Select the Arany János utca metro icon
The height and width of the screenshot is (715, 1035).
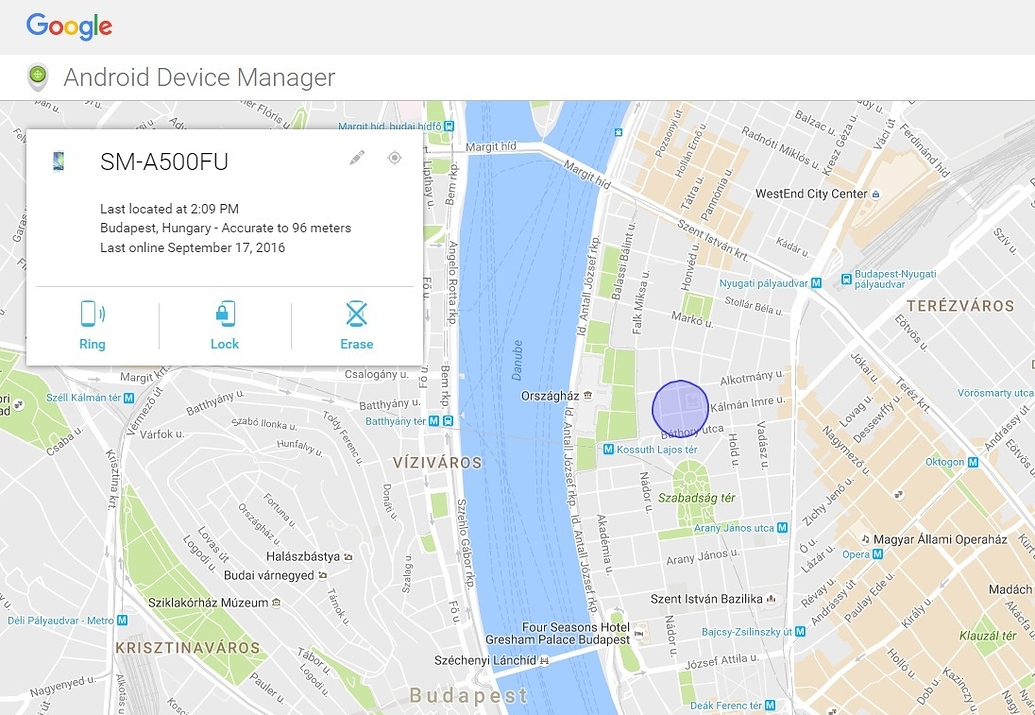coord(783,528)
